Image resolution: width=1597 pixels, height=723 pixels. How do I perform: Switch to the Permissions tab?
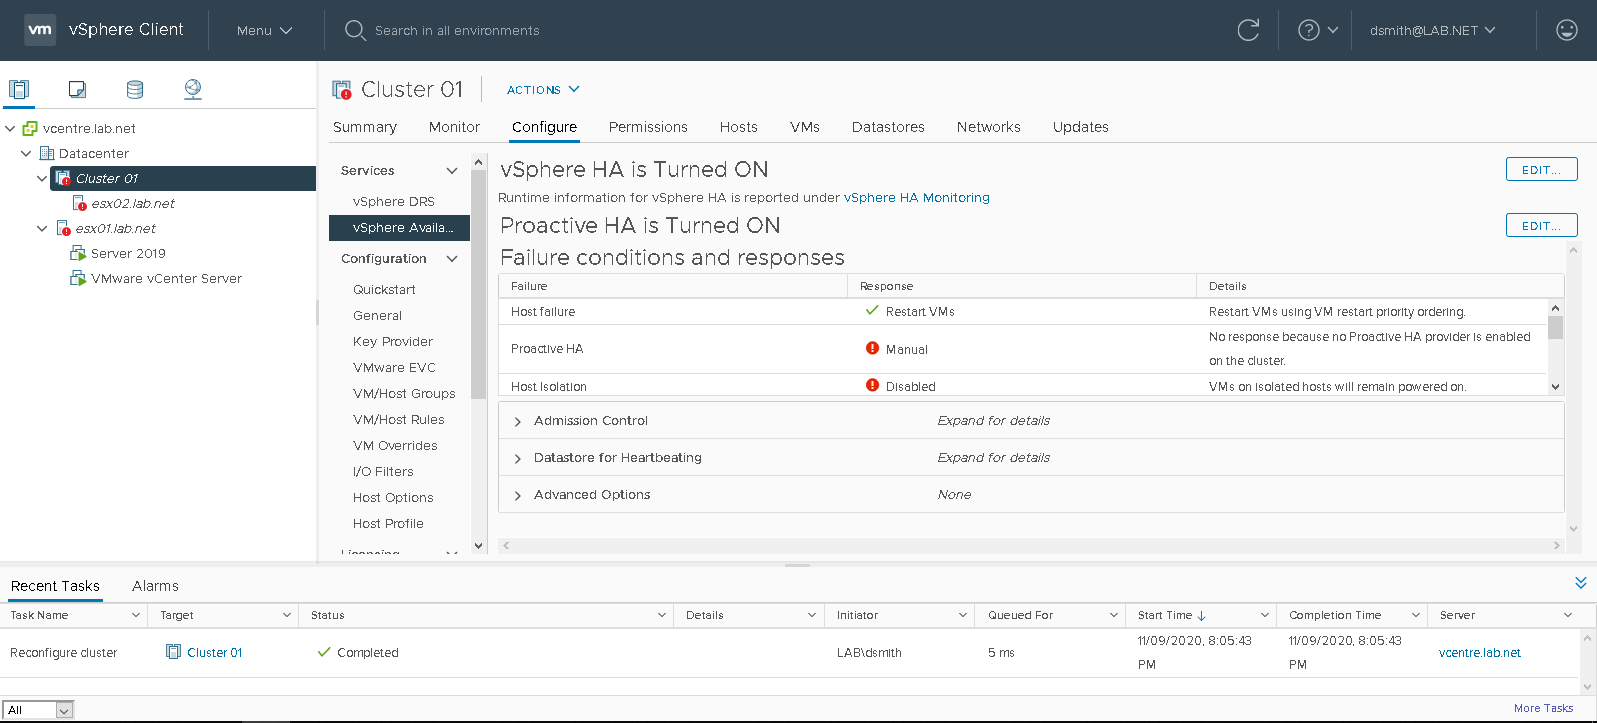click(648, 127)
